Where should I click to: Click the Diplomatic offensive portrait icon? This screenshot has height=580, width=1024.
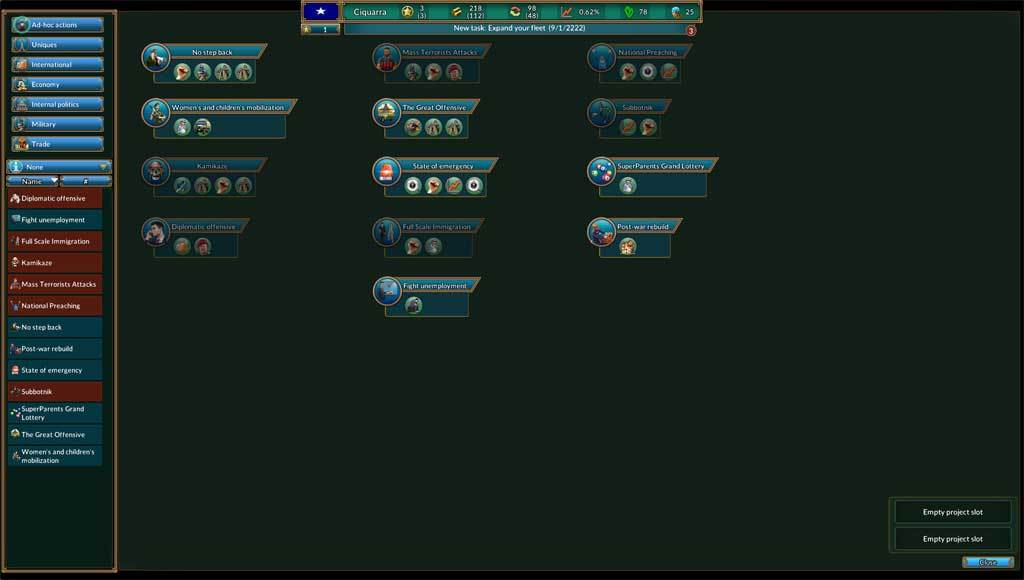(156, 232)
